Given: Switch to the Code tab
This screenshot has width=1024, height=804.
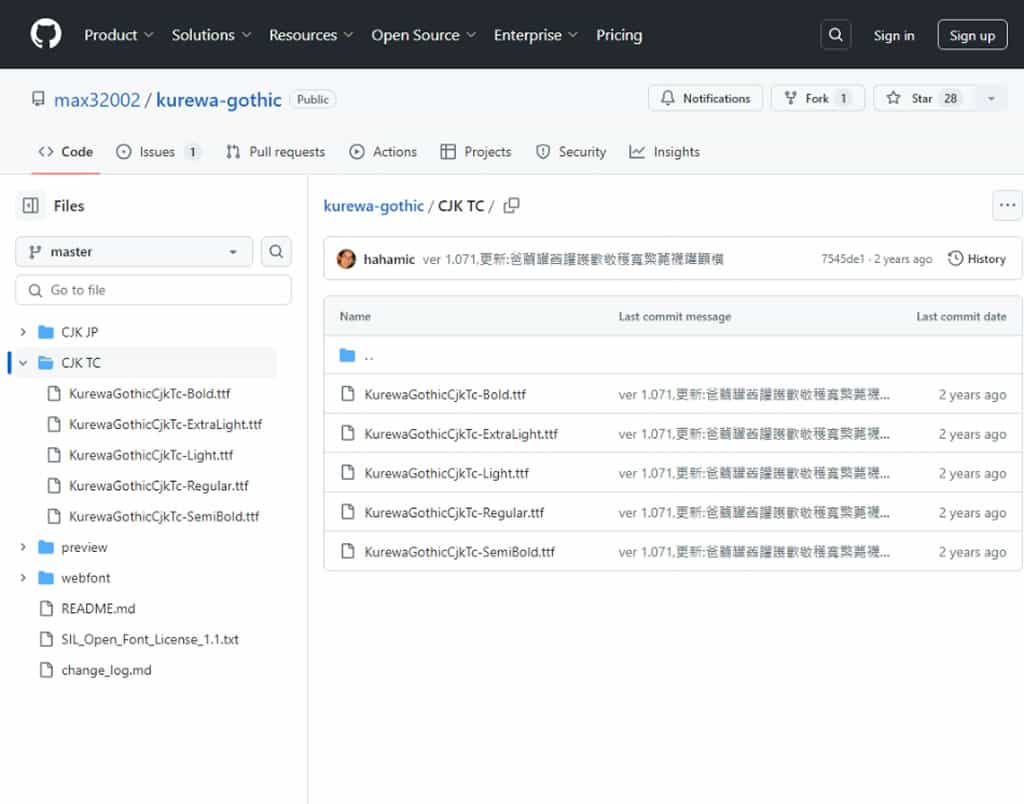Looking at the screenshot, I should click(x=65, y=152).
